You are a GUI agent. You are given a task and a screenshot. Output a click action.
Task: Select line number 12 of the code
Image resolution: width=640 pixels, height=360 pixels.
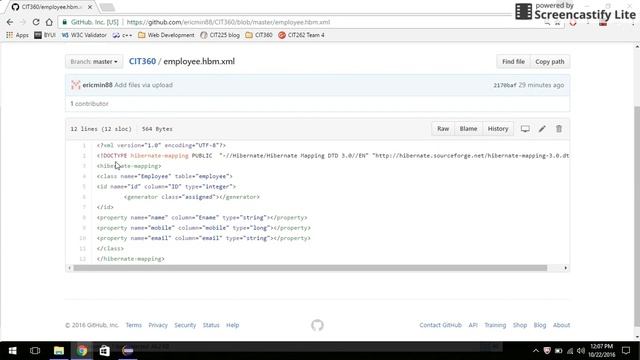tap(83, 259)
